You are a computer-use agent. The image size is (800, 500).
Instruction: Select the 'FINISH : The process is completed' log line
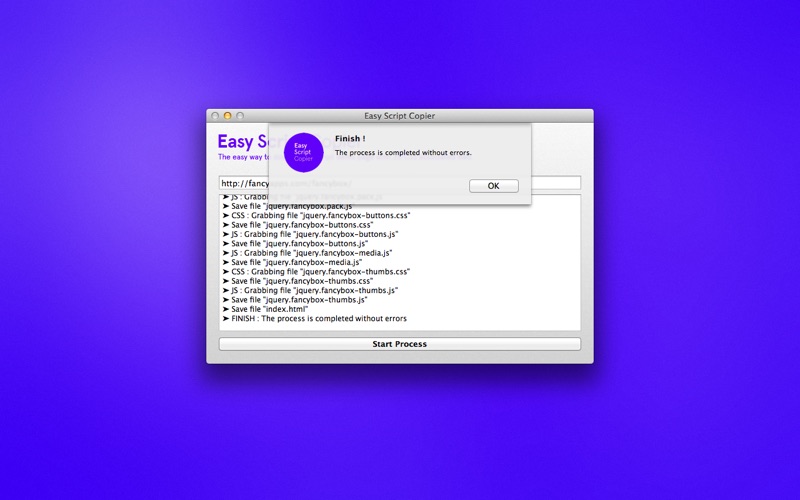[315, 318]
